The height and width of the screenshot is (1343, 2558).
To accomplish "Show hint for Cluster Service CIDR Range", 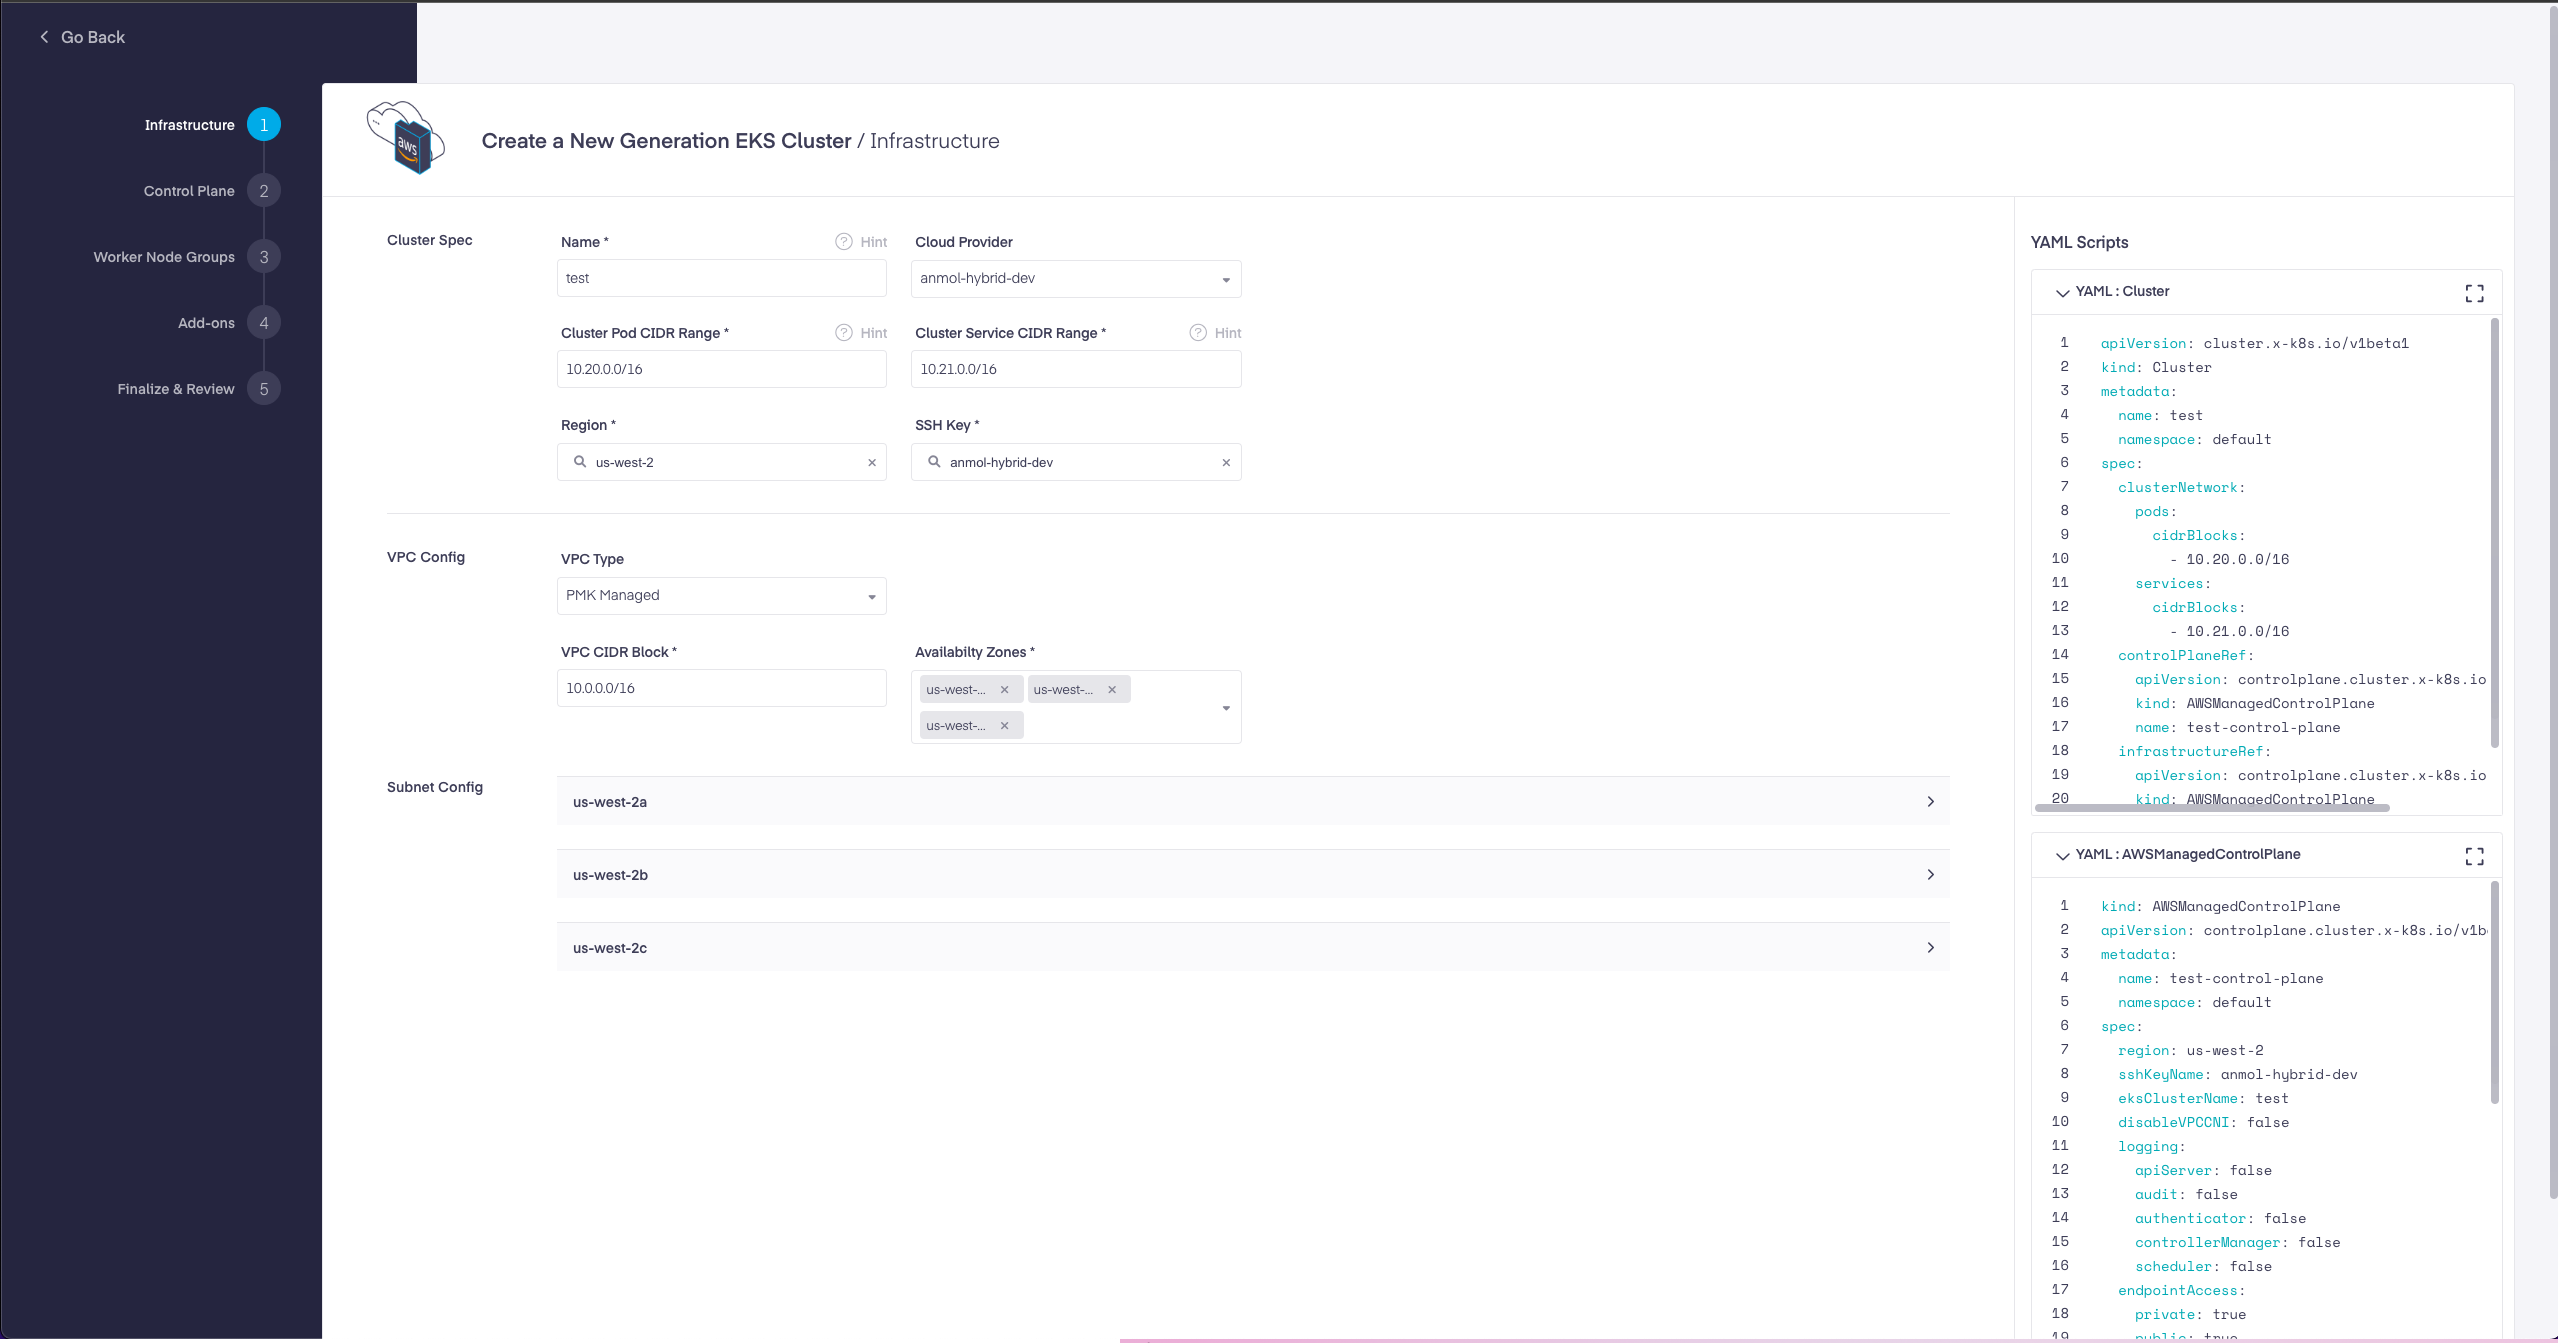I will [1198, 333].
